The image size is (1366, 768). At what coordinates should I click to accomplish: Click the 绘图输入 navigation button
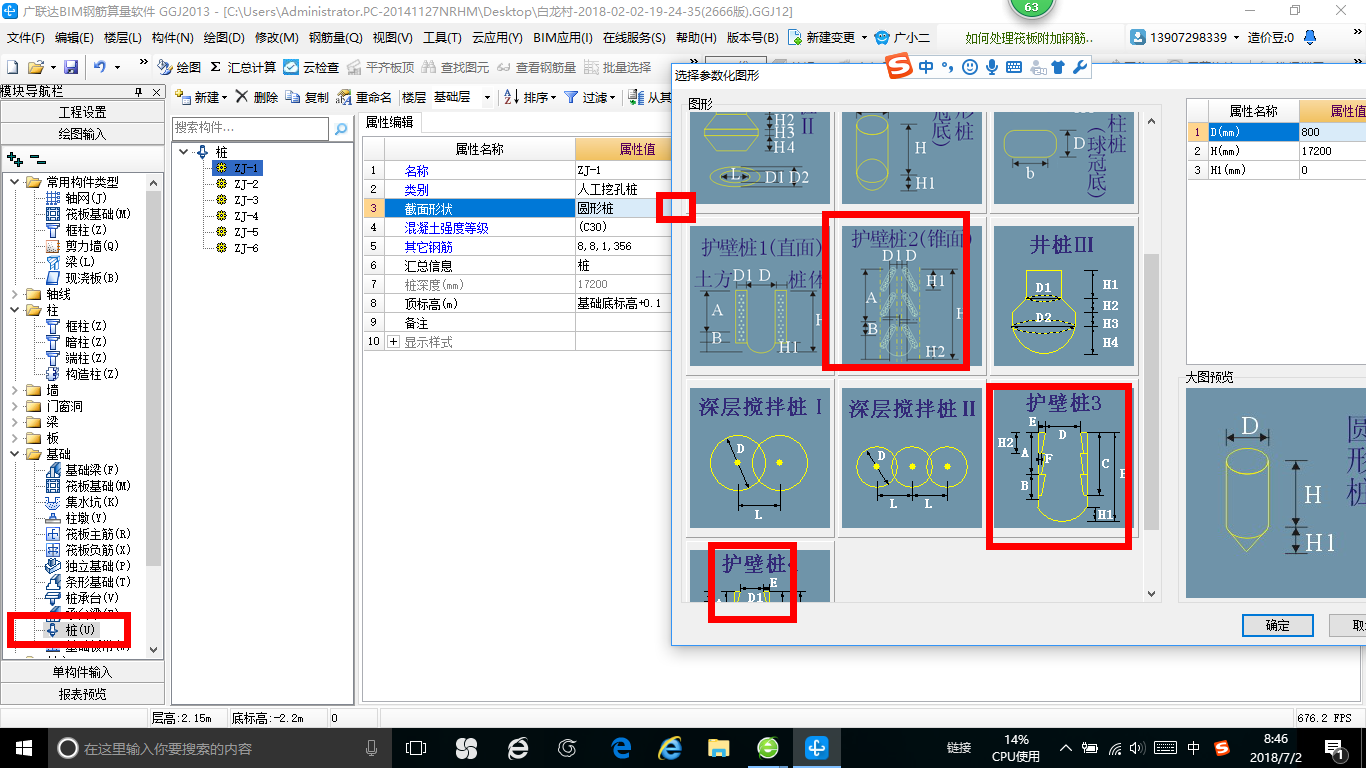pos(82,133)
